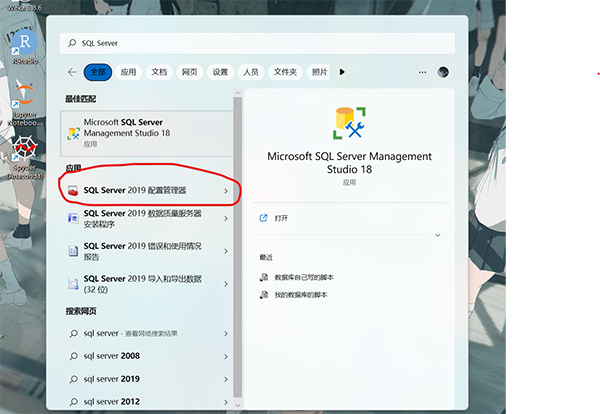Expand sql server 2012 suggestion chevron
This screenshot has height=414, width=600.
click(x=226, y=402)
